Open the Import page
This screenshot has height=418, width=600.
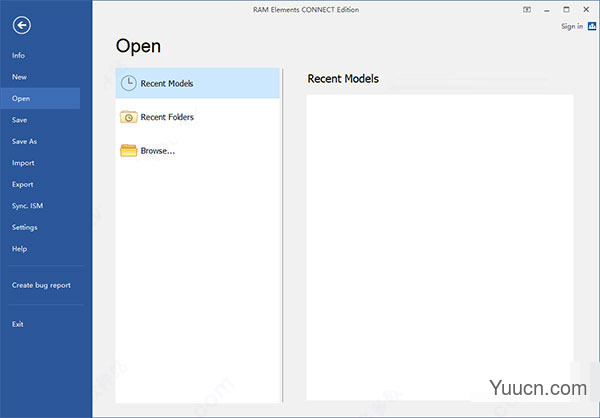click(23, 163)
